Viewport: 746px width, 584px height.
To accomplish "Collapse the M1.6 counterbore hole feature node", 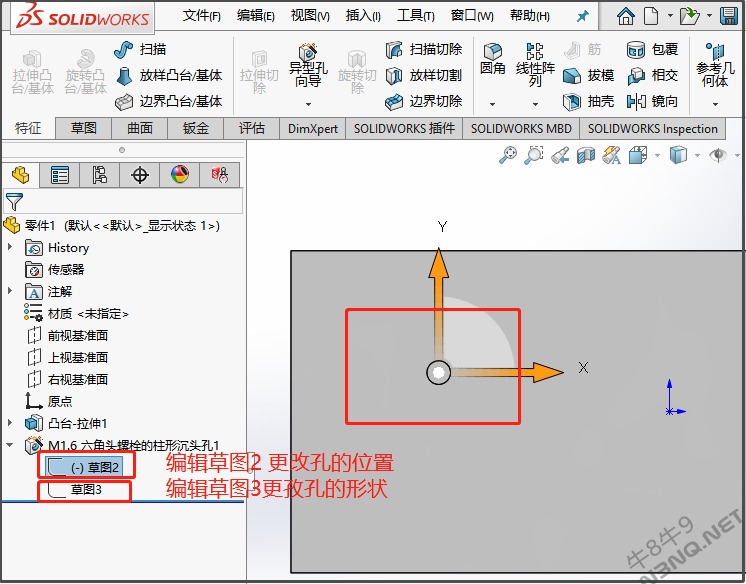I will [x=10, y=445].
